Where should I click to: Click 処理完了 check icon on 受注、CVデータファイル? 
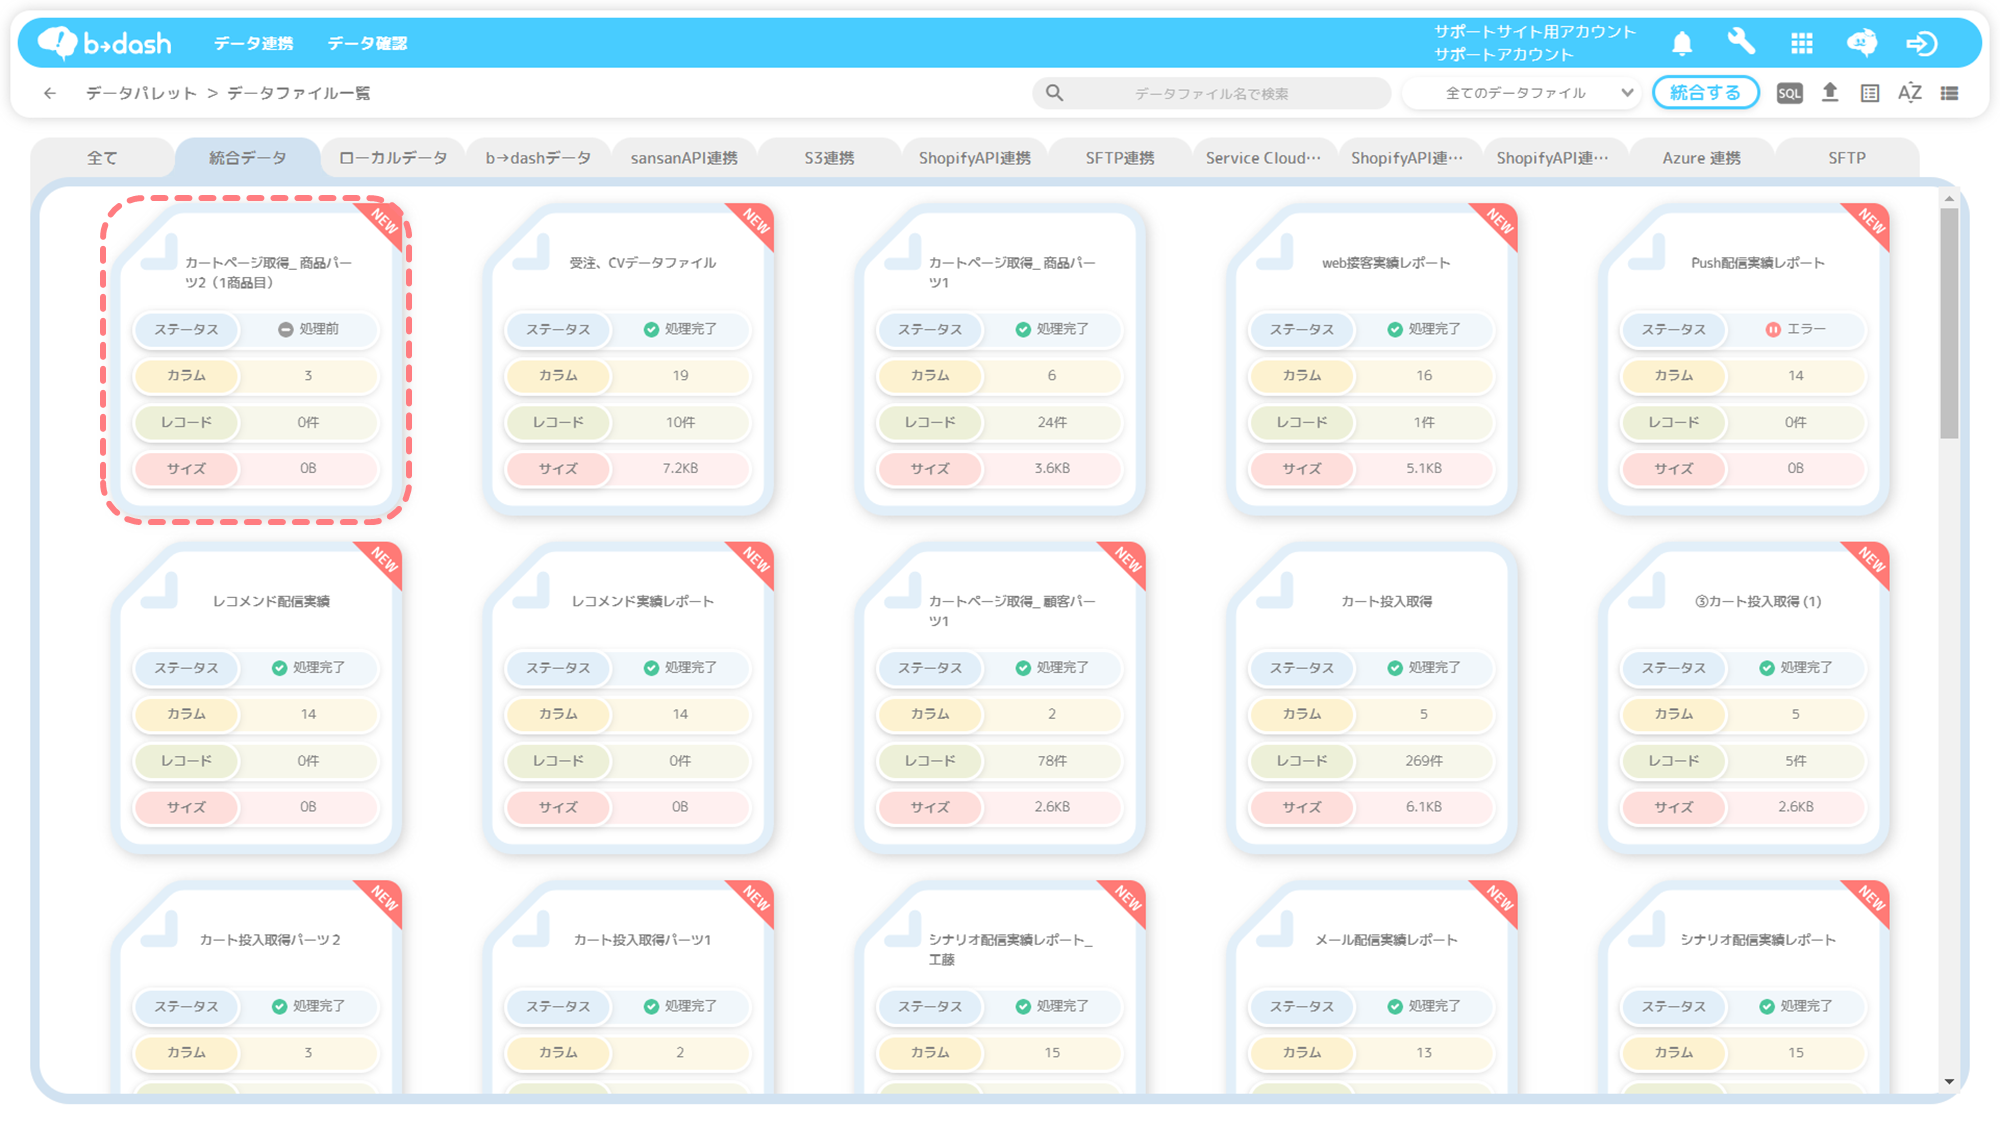651,329
